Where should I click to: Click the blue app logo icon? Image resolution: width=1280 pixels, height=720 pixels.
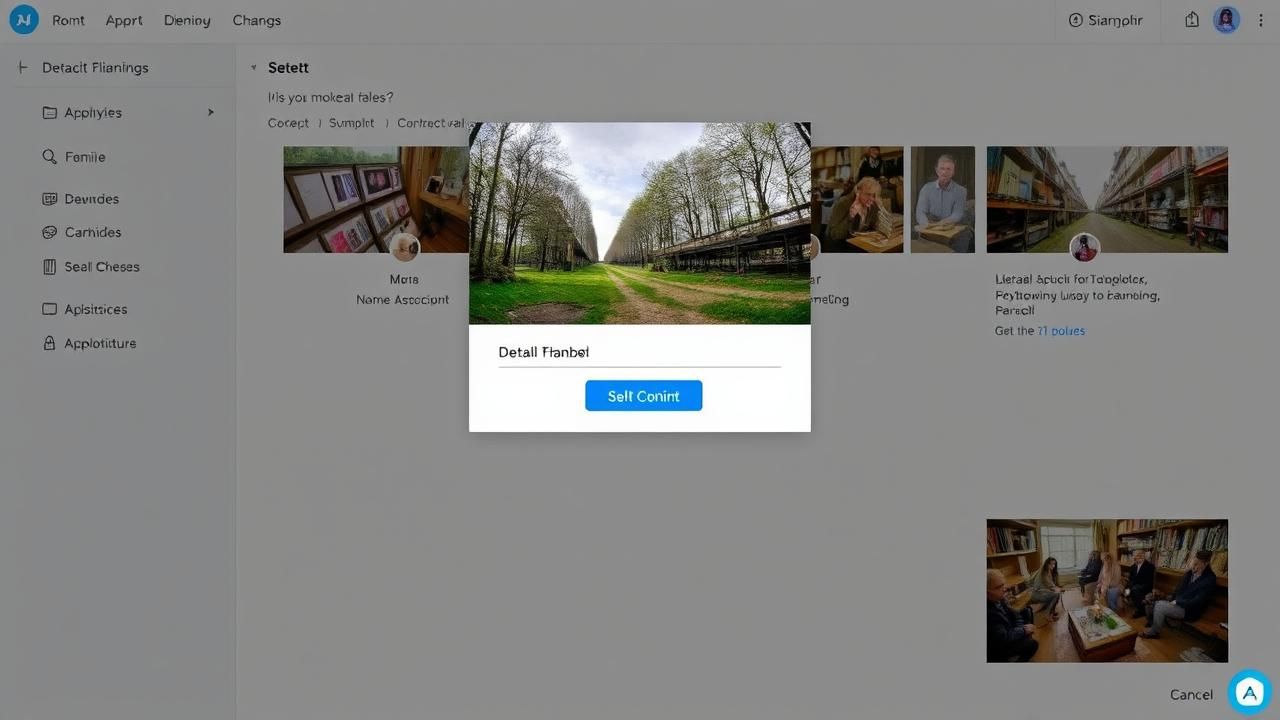pyautogui.click(x=24, y=19)
